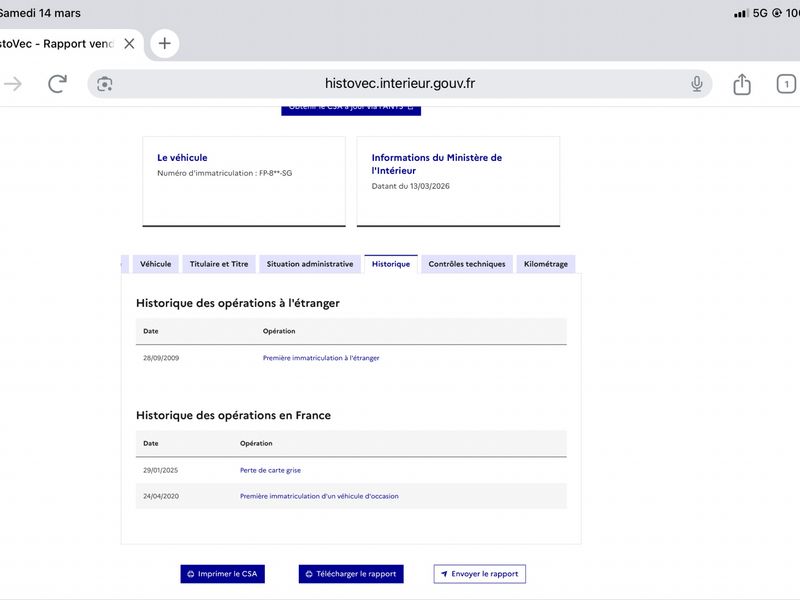Open the share sheet icon
800x600 pixels.
tap(742, 84)
